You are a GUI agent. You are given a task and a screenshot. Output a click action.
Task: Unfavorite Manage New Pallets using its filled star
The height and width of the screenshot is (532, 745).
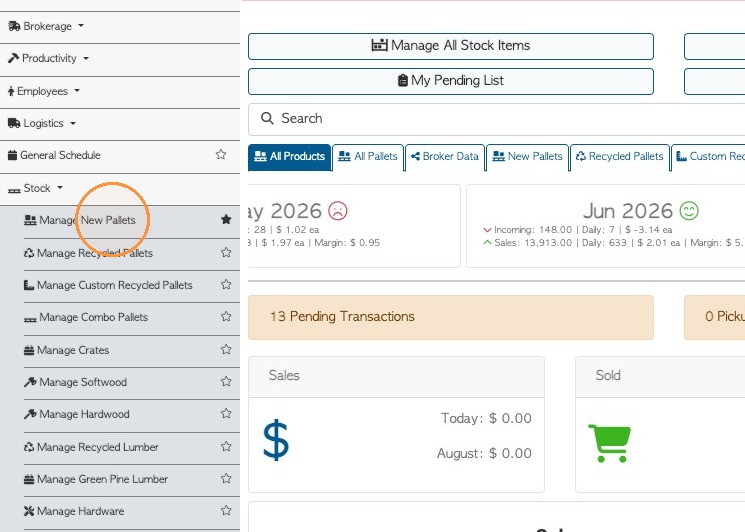226,219
